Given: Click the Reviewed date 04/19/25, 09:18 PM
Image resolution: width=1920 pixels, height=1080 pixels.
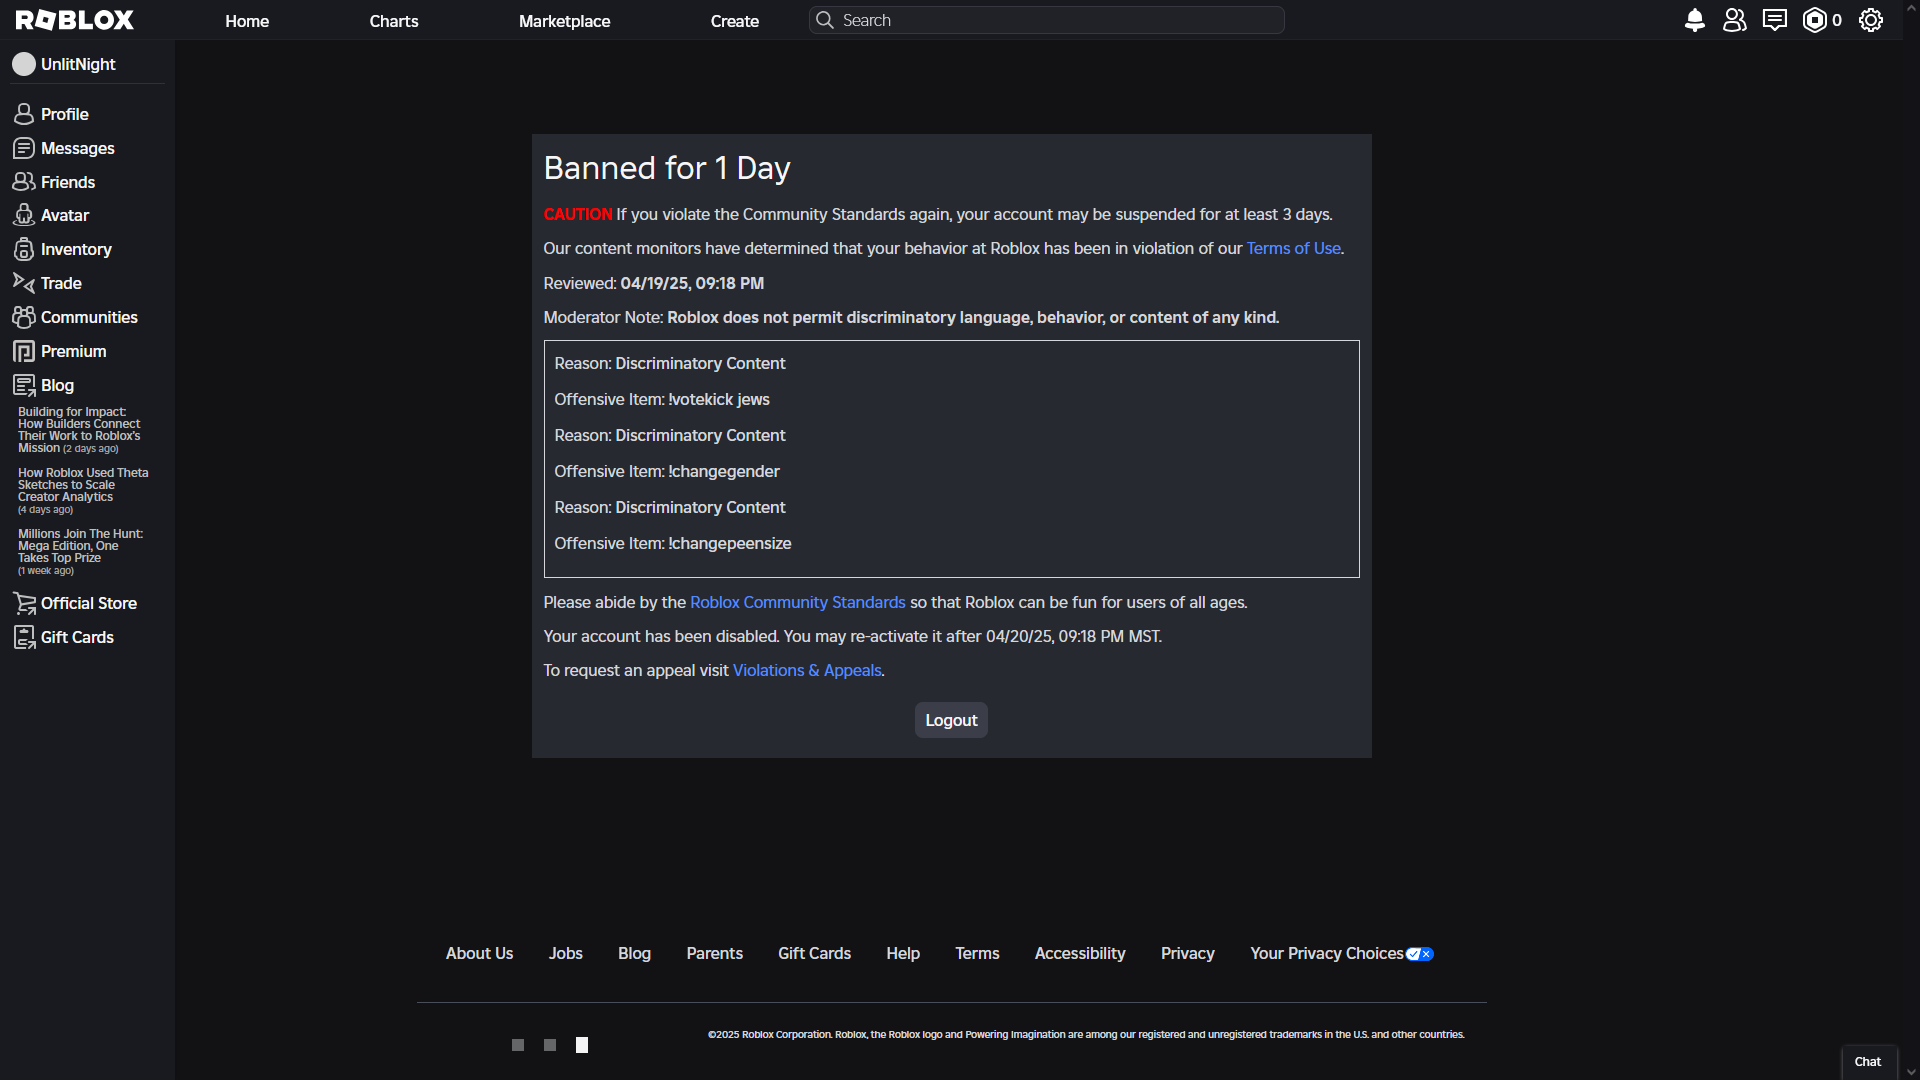Looking at the screenshot, I should tap(692, 283).
